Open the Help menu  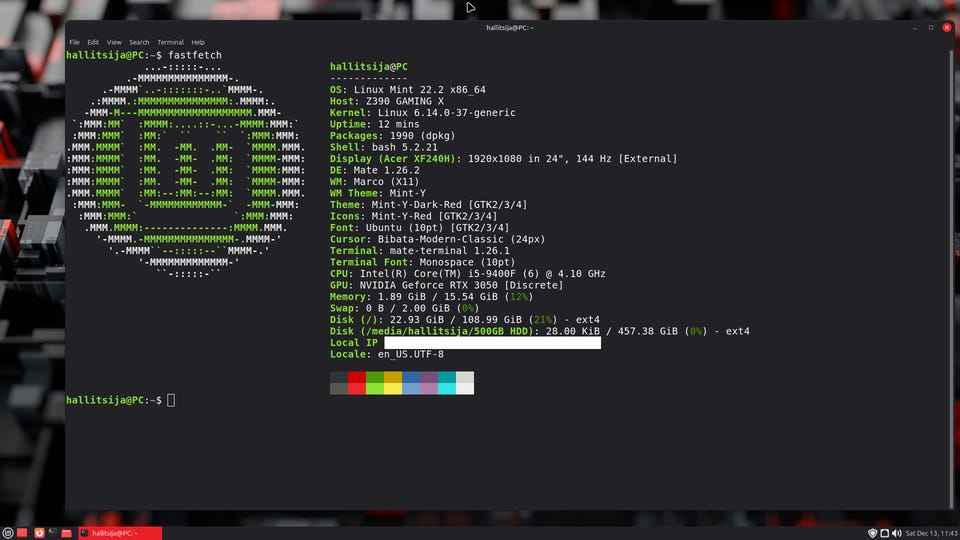[198, 42]
